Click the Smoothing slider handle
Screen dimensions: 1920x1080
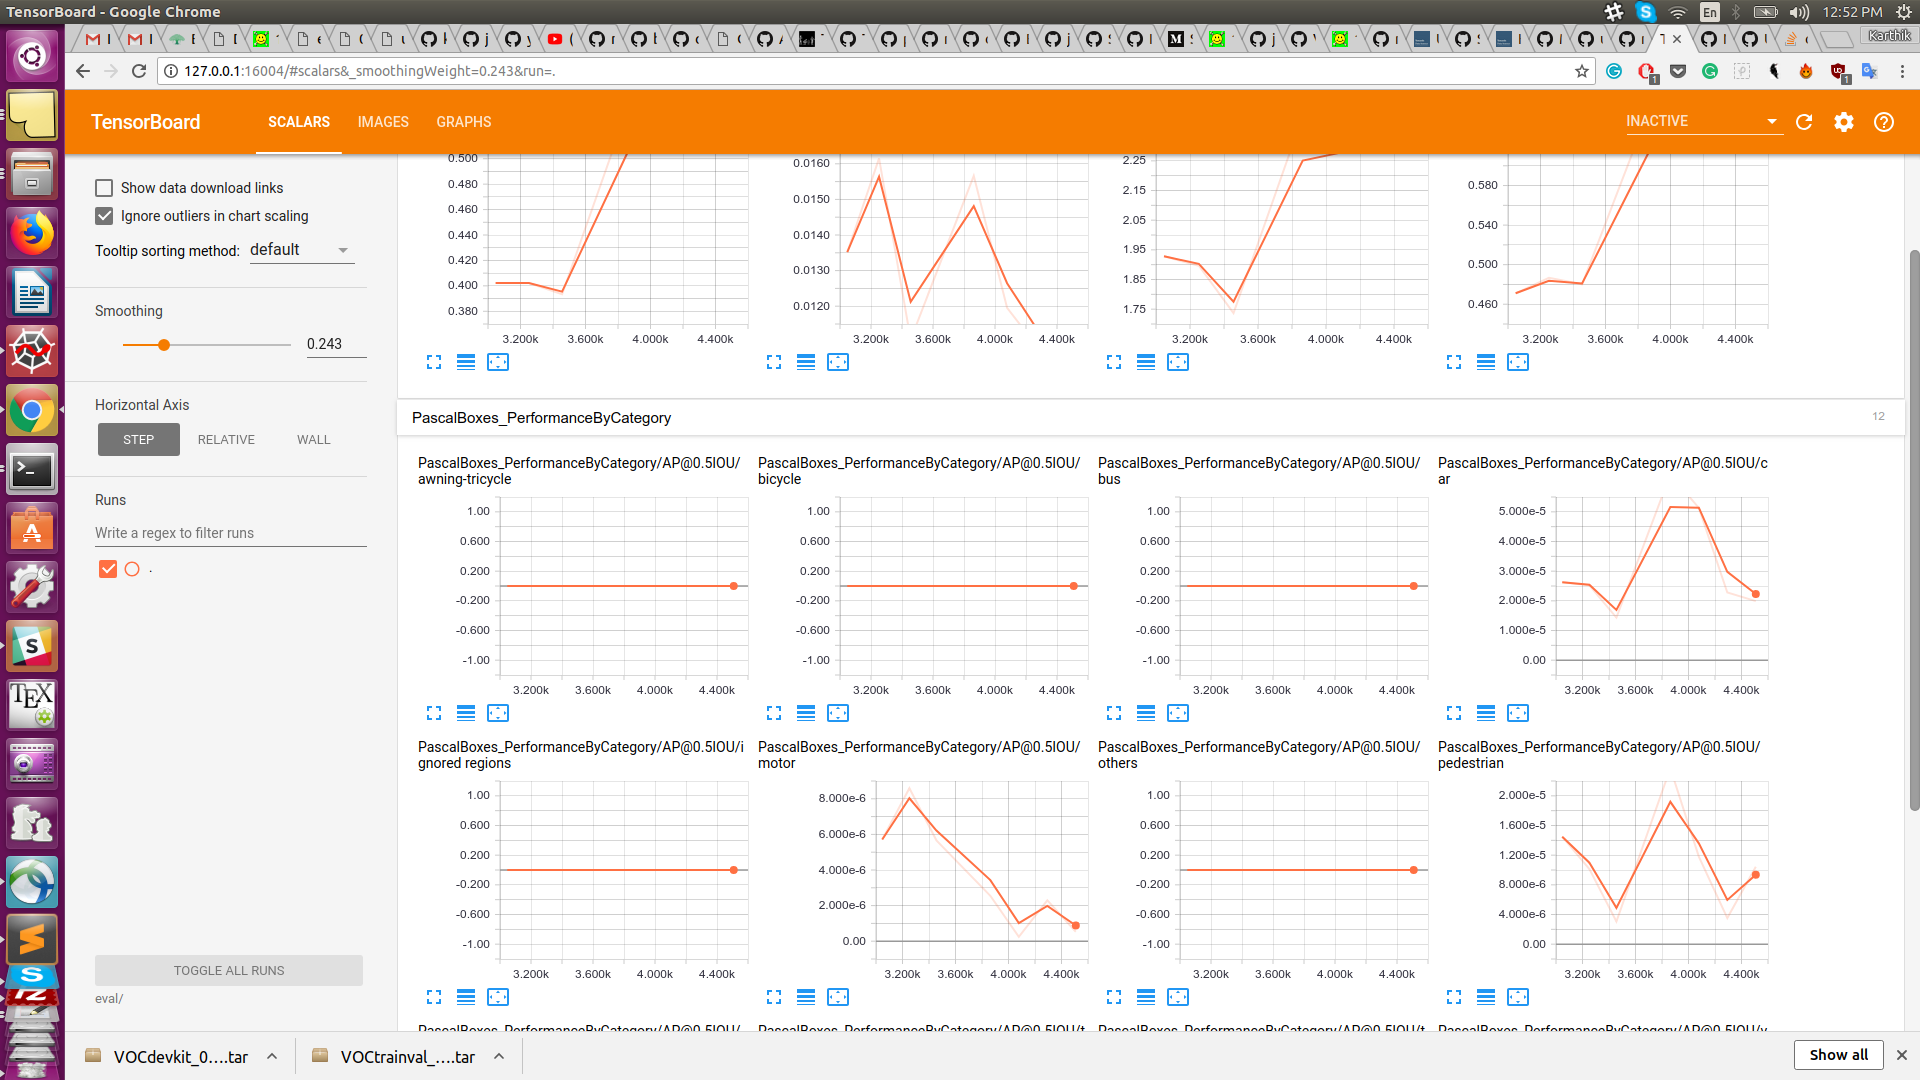(x=164, y=345)
